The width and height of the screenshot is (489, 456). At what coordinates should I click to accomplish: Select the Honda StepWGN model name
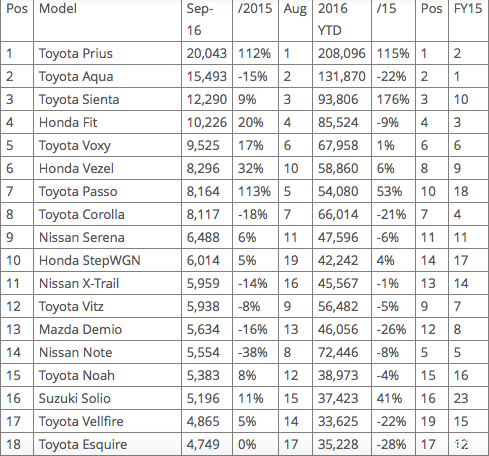[90, 260]
